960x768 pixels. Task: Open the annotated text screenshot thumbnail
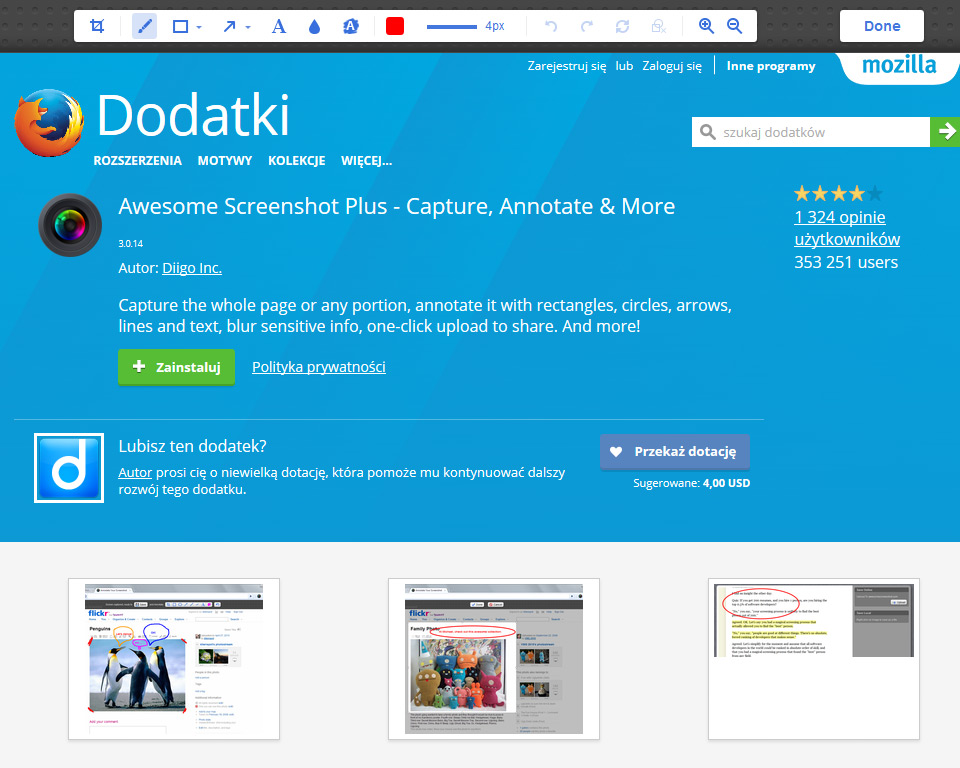[x=814, y=658]
